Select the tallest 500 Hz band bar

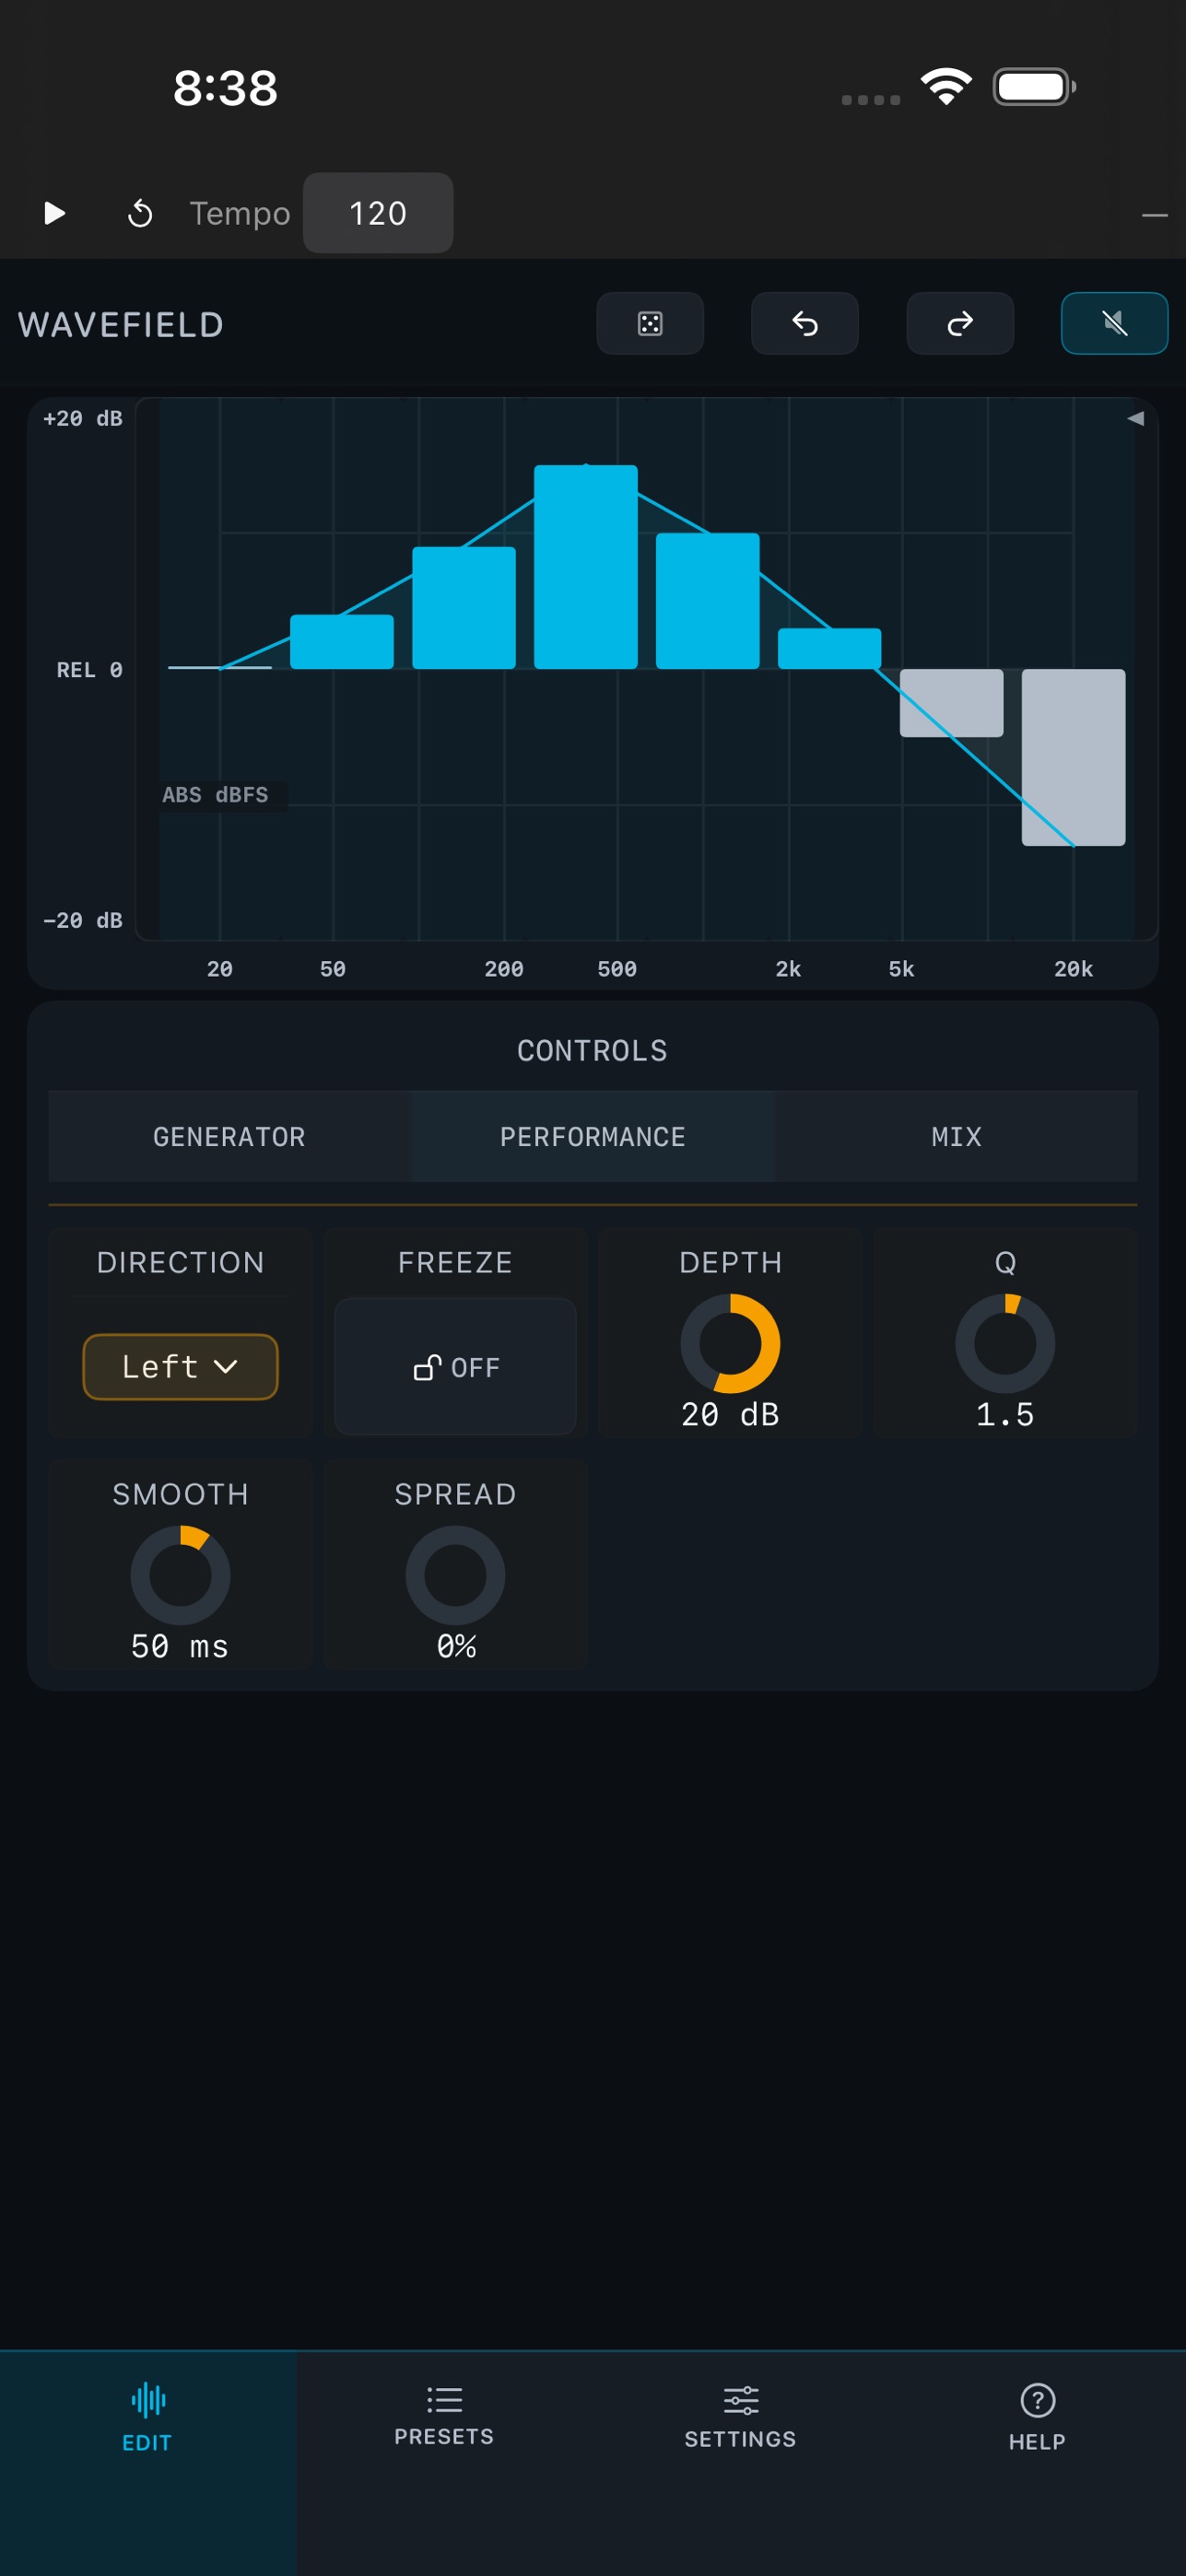pos(586,567)
